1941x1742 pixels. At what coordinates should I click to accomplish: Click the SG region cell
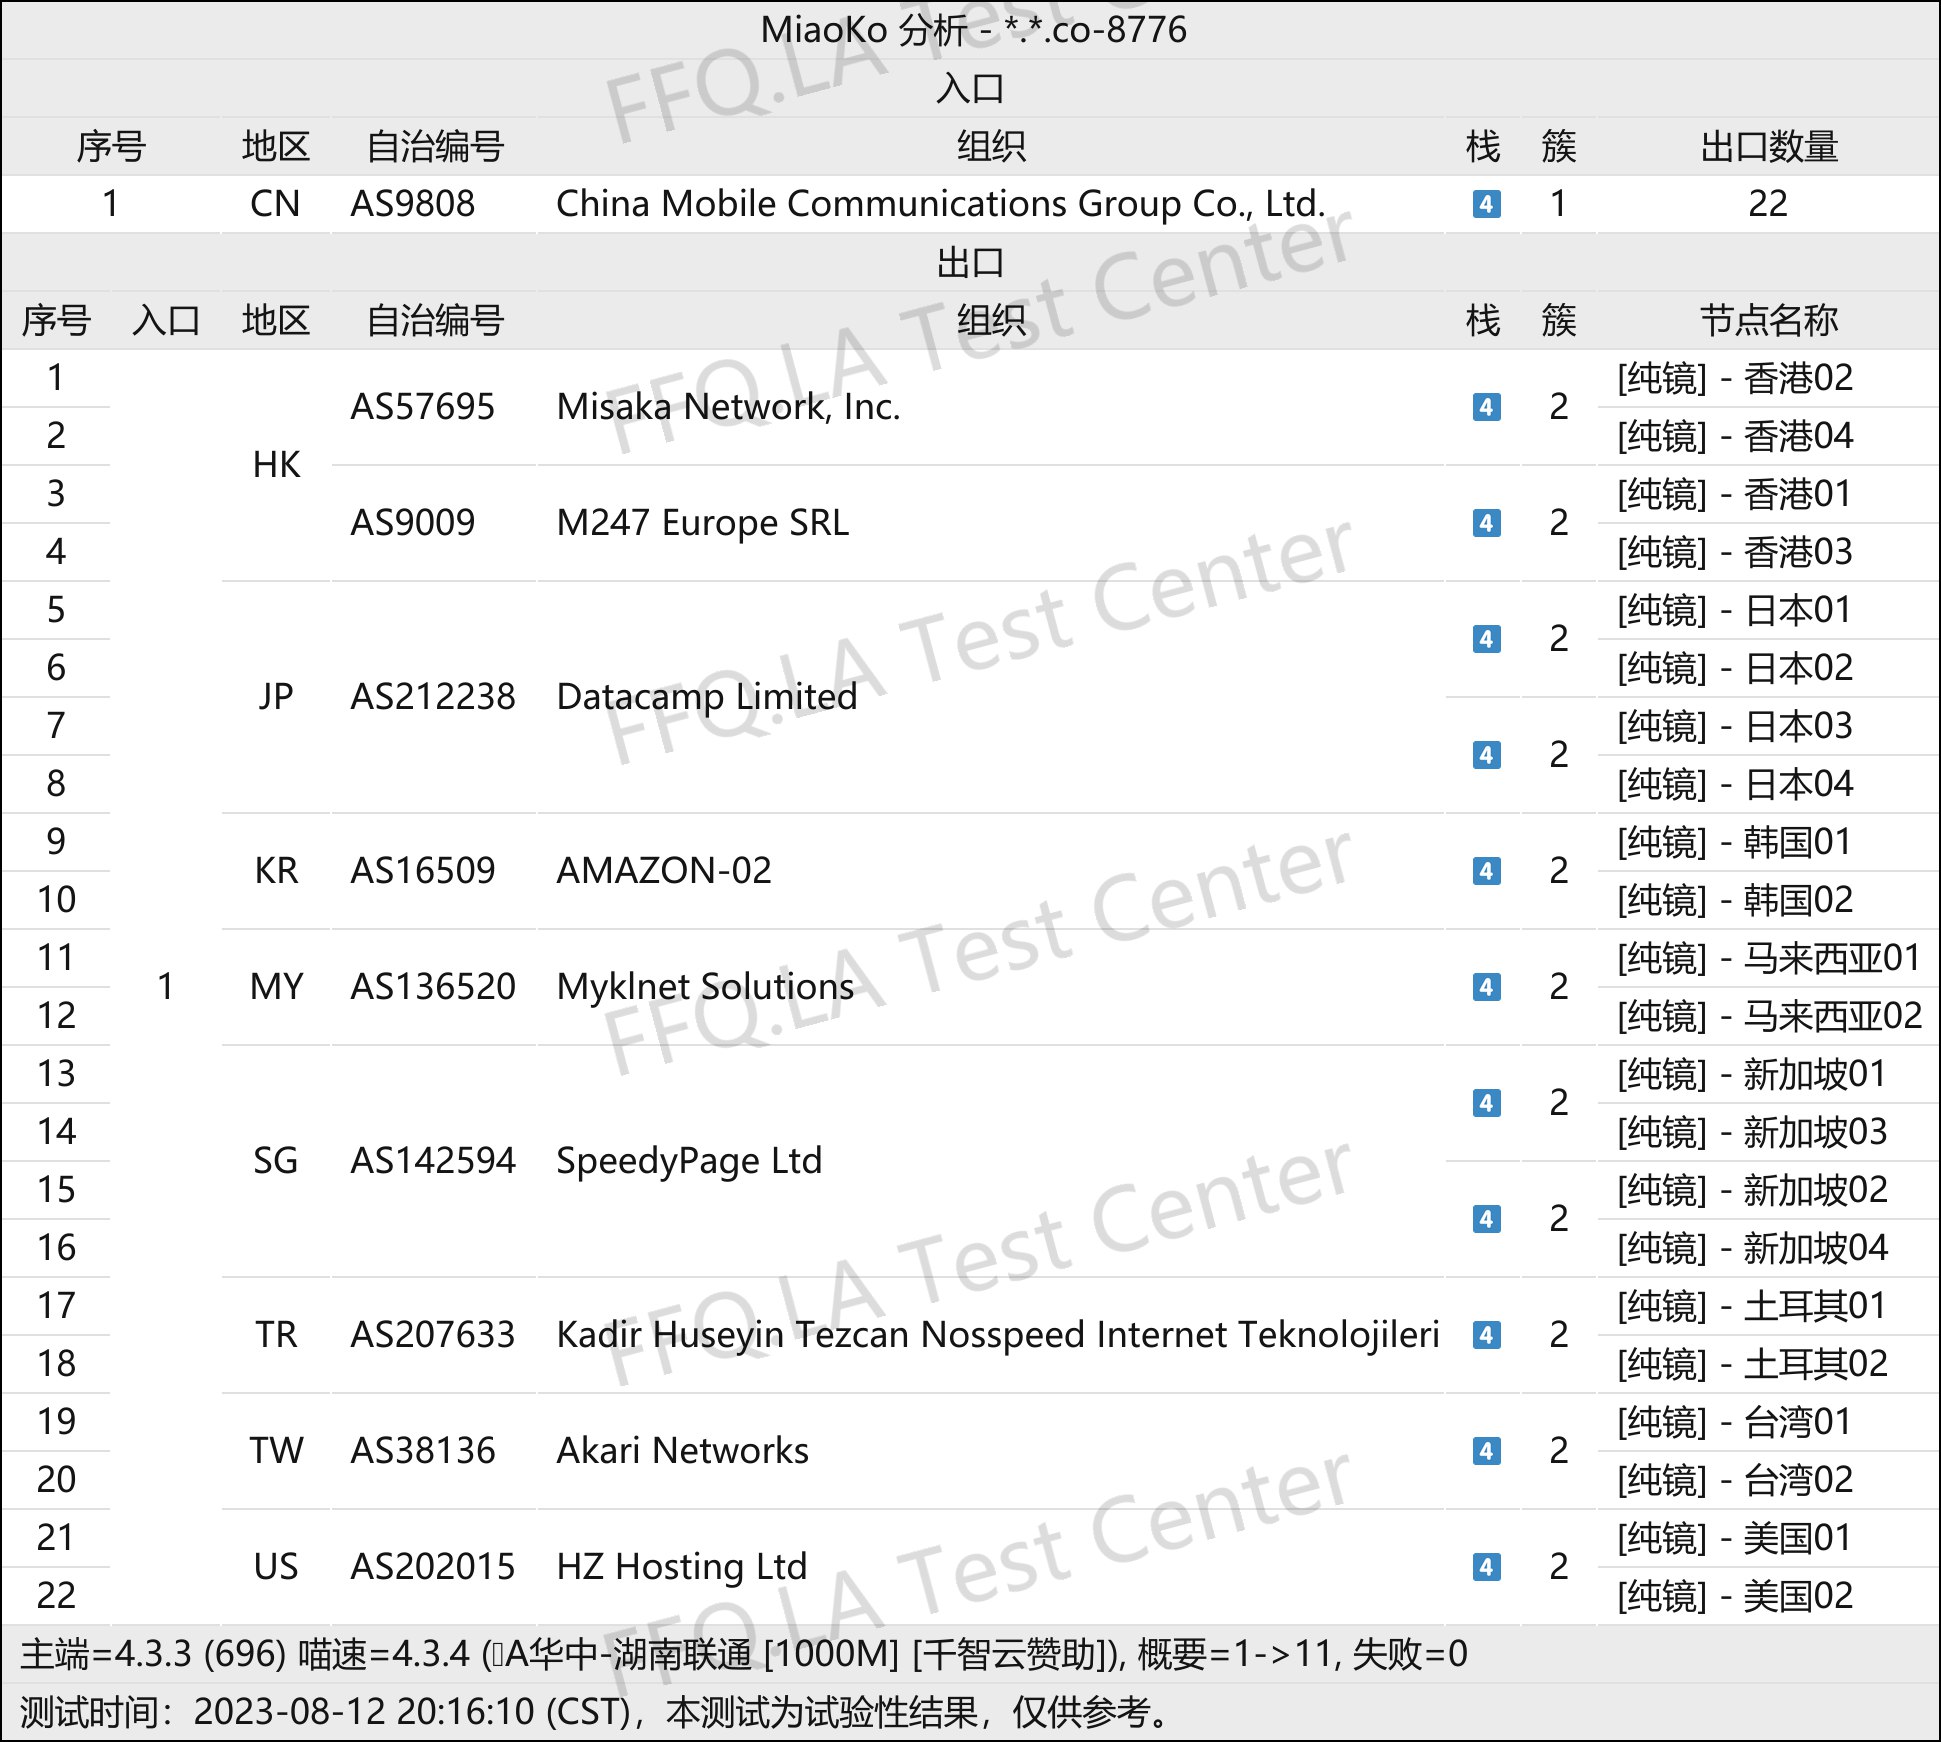click(276, 1161)
